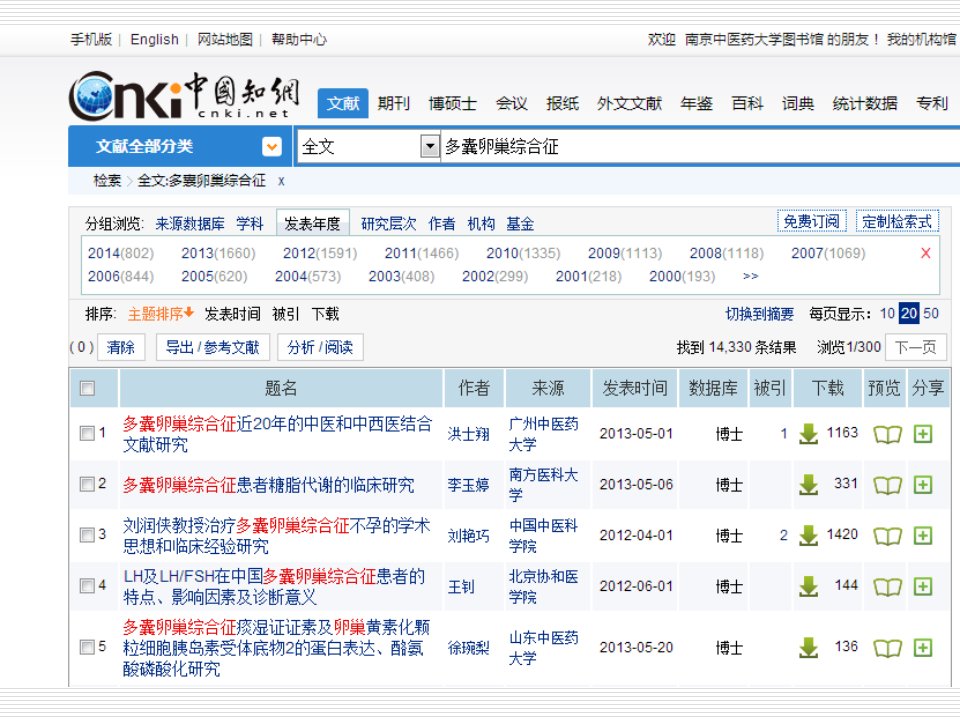The width and height of the screenshot is (960, 720).
Task: Group results by 来源数据库
Action: click(x=190, y=224)
